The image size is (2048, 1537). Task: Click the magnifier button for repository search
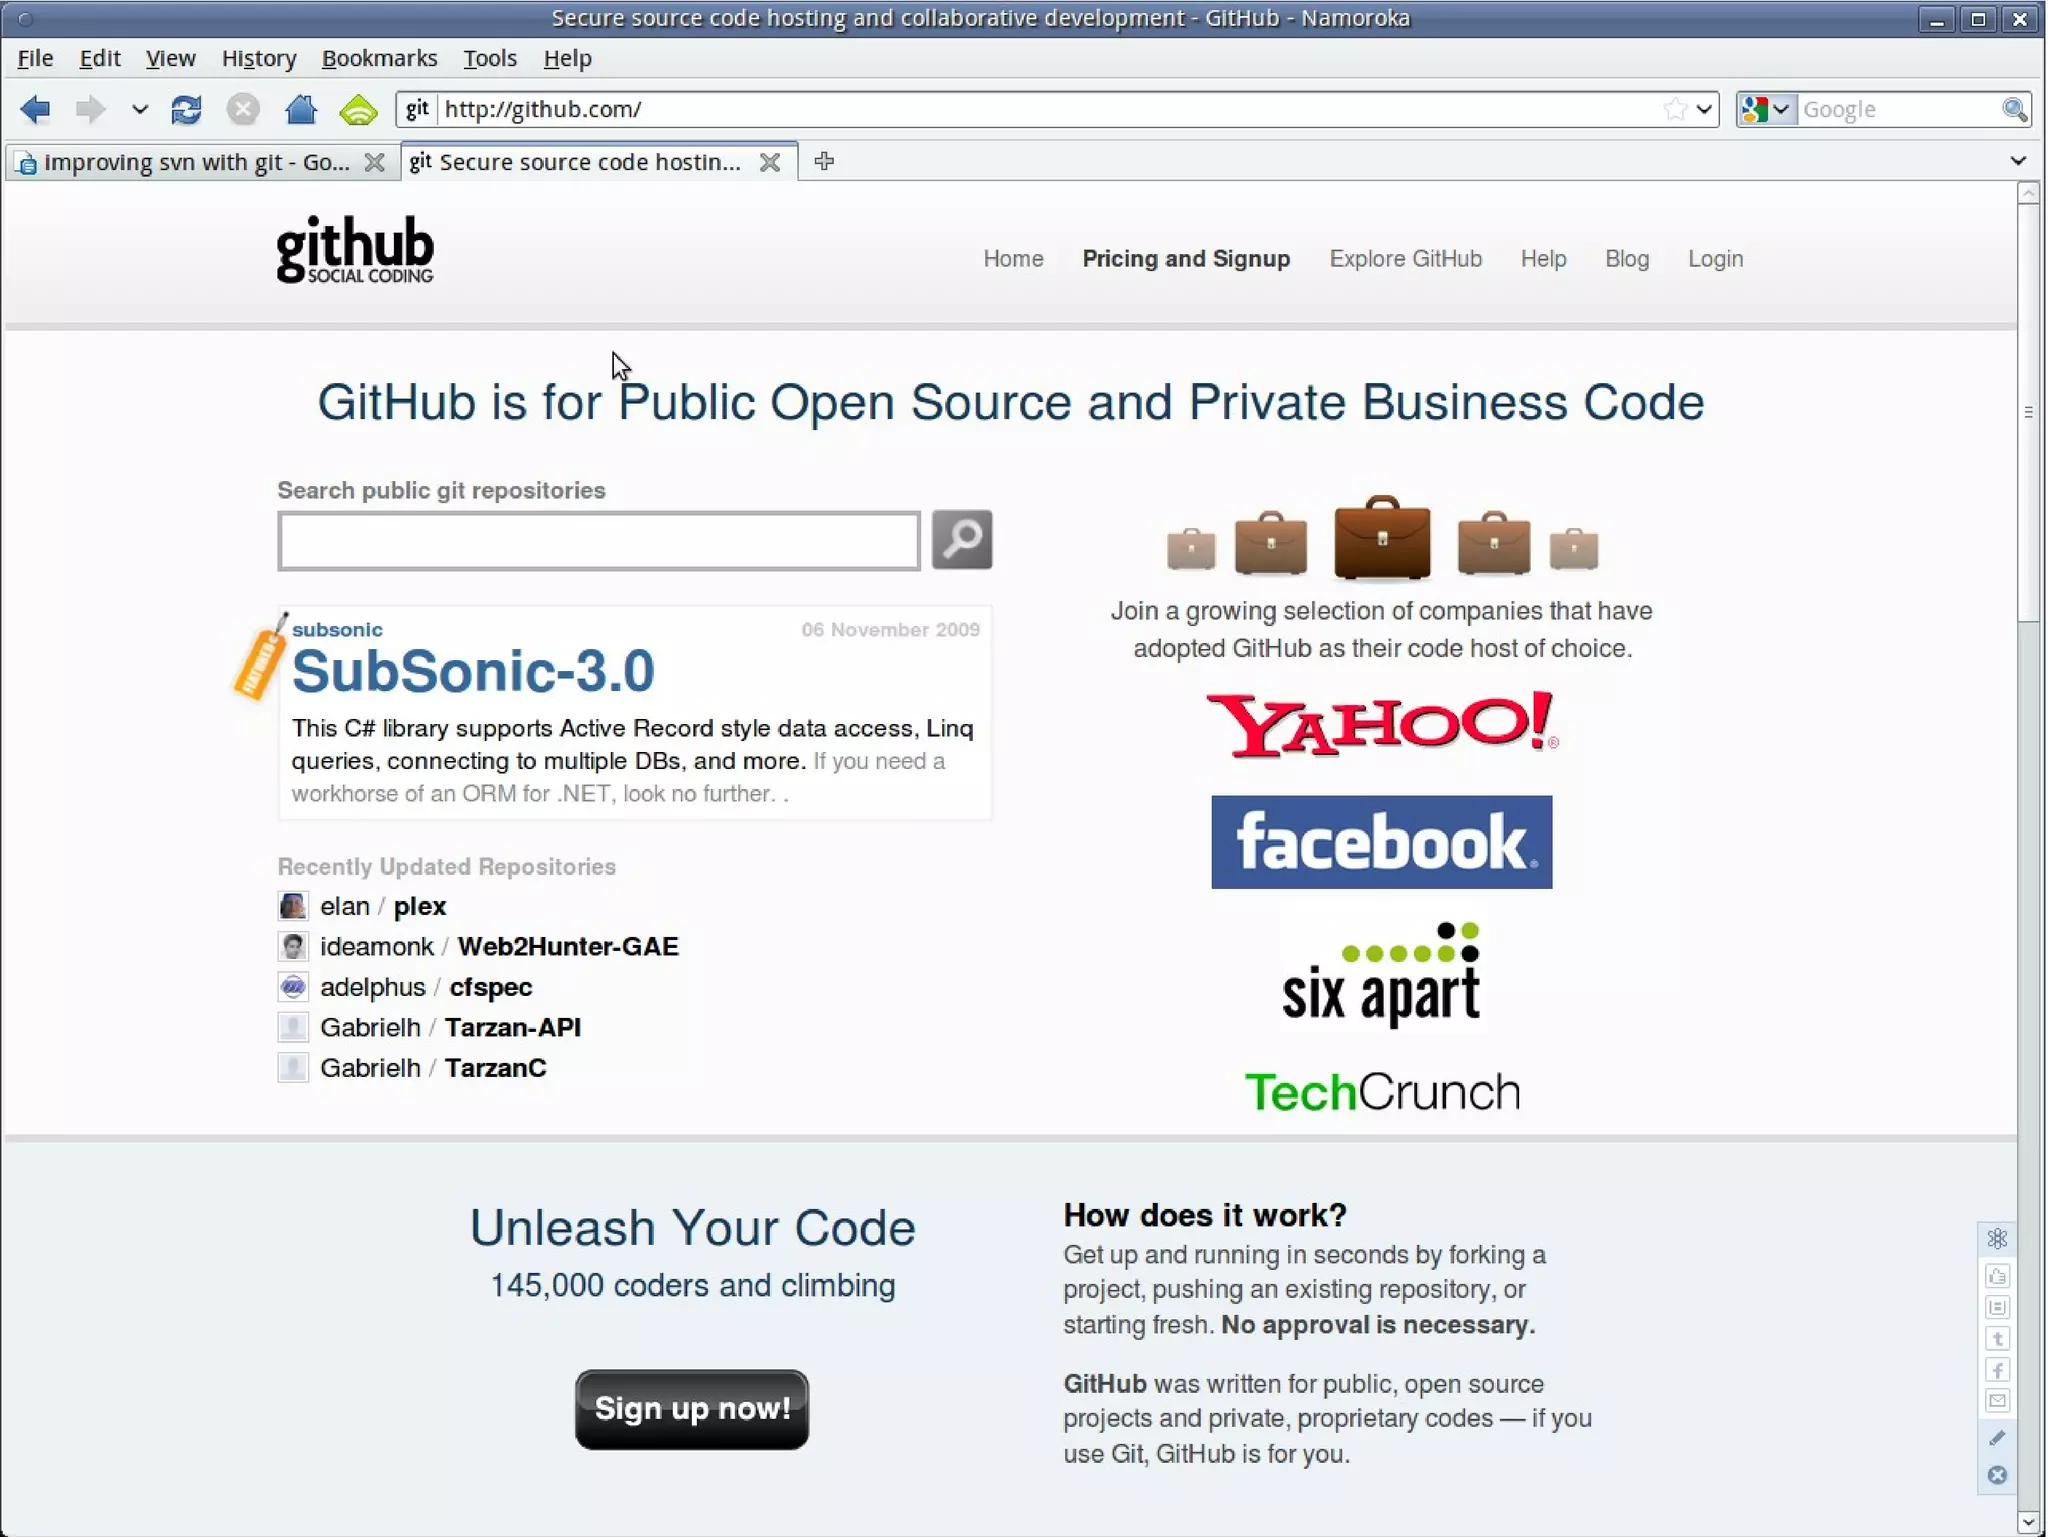(x=961, y=540)
